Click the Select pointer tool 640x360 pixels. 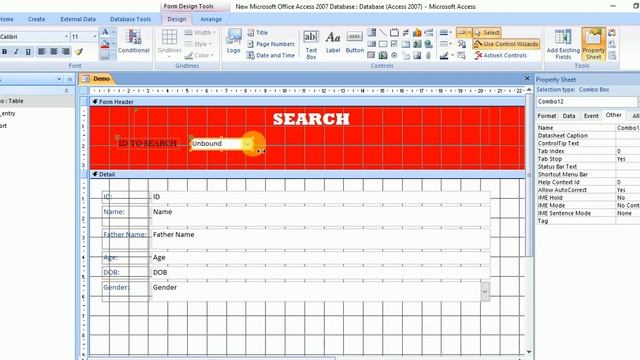487,33
